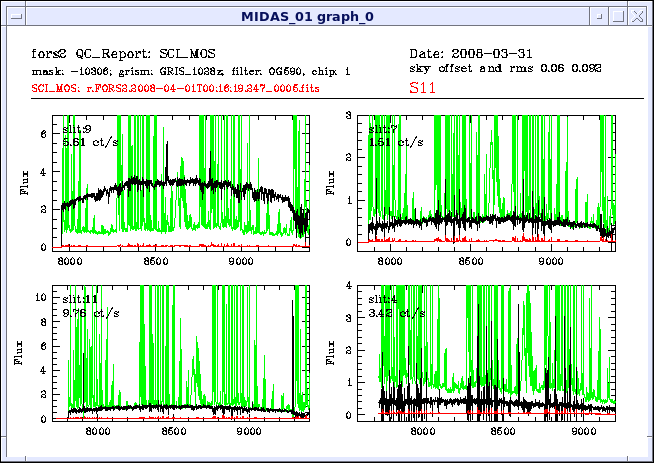
Task: Click the slit:9 label in top-left plot
Action: click(78, 129)
